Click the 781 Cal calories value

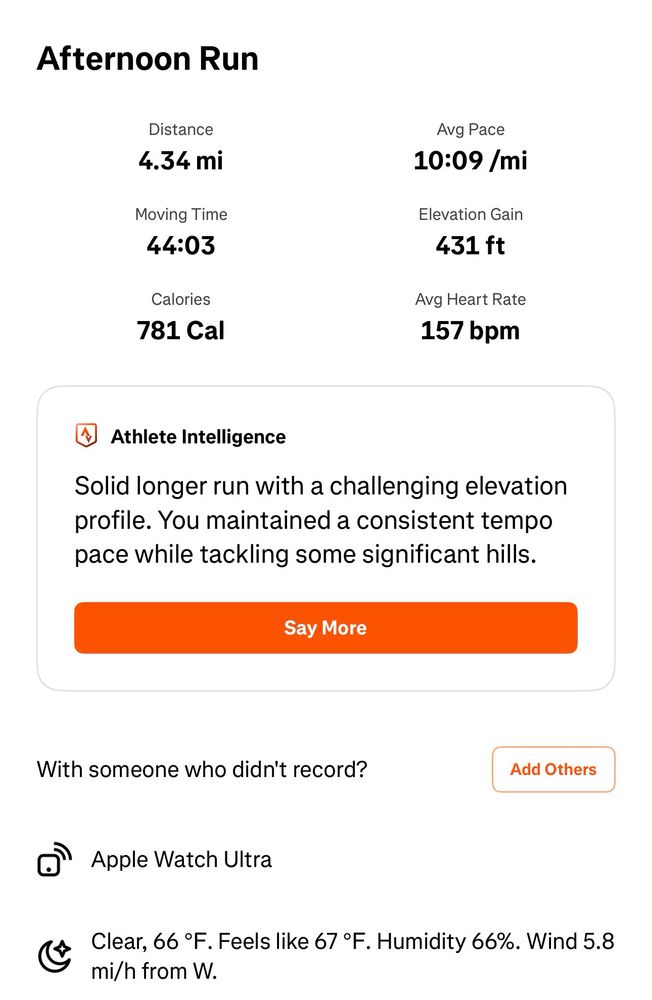point(181,330)
